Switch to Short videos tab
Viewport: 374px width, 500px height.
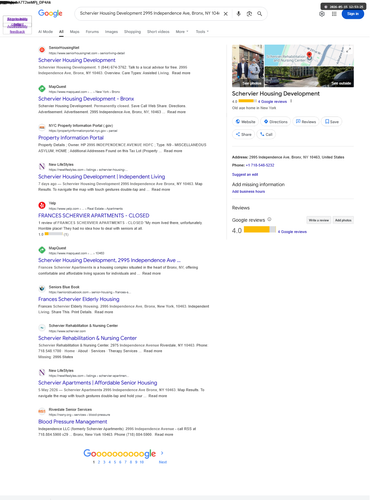click(x=158, y=32)
